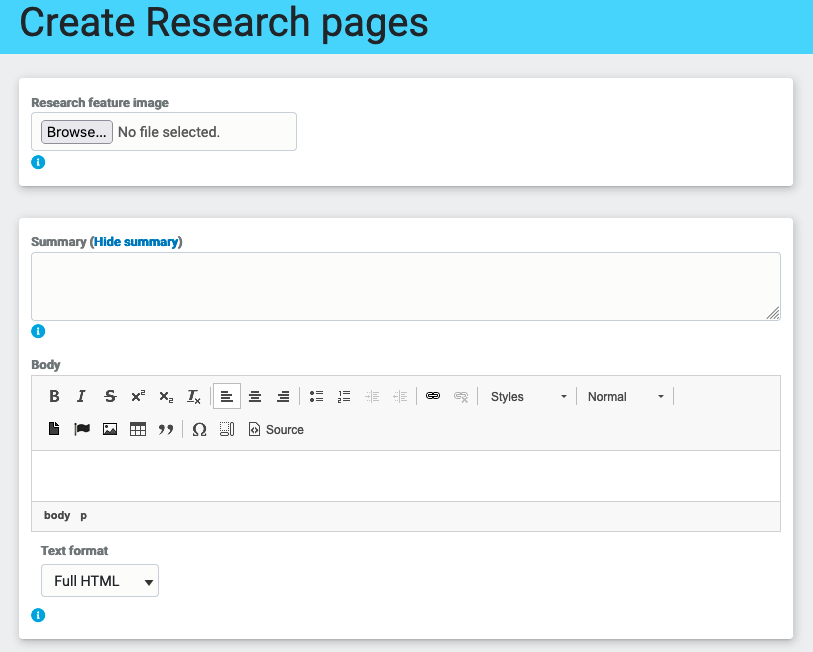Apply superscript formatting
Image resolution: width=813 pixels, height=652 pixels.
click(x=138, y=396)
